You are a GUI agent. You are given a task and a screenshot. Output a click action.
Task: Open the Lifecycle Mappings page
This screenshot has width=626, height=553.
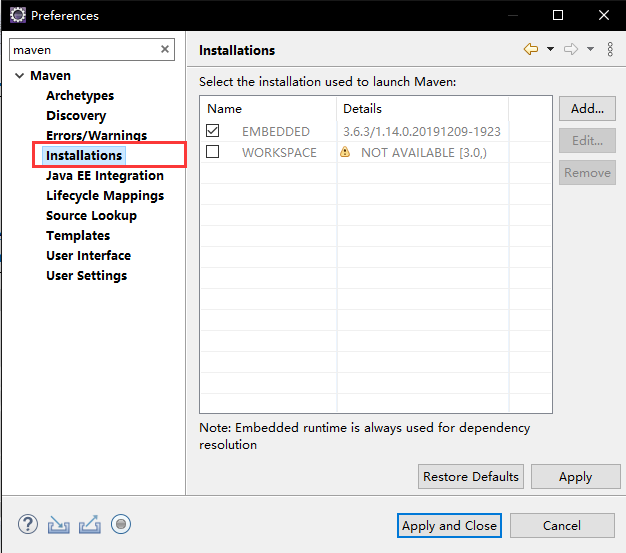point(105,196)
